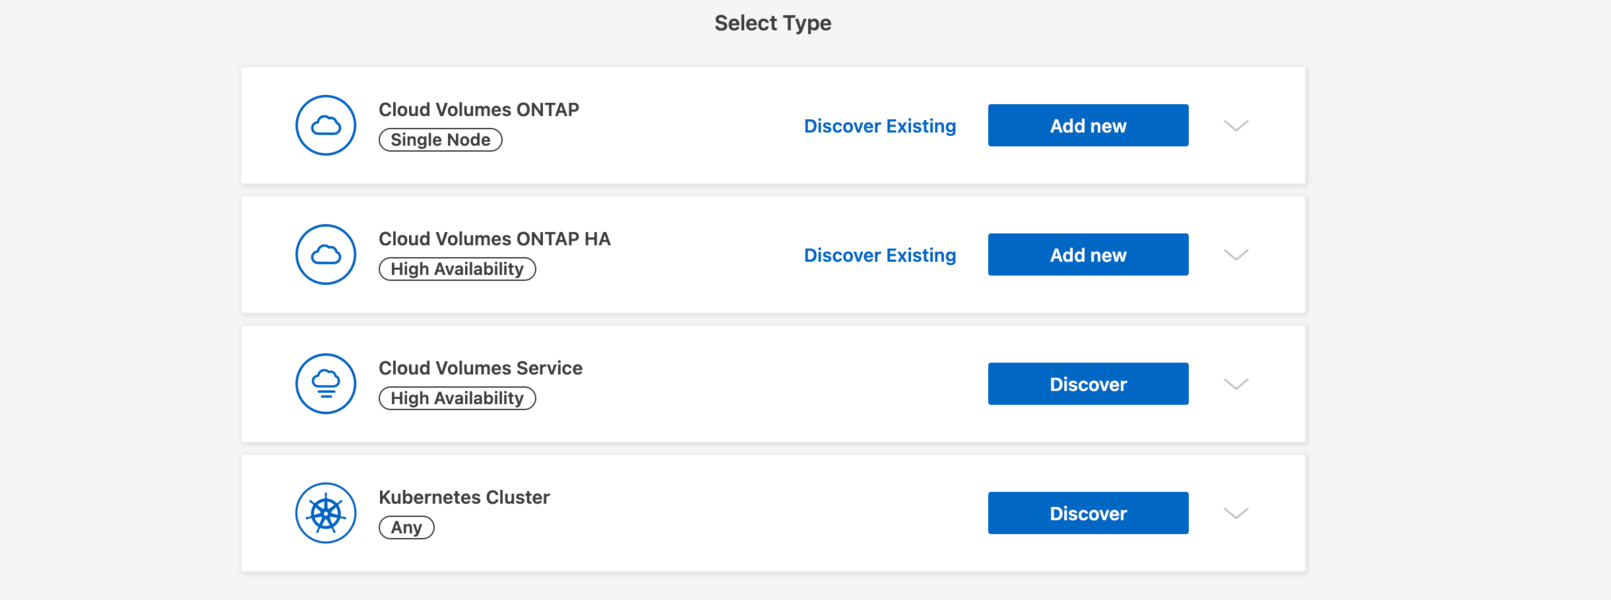Click the Any tag under Kubernetes Cluster

tap(406, 527)
